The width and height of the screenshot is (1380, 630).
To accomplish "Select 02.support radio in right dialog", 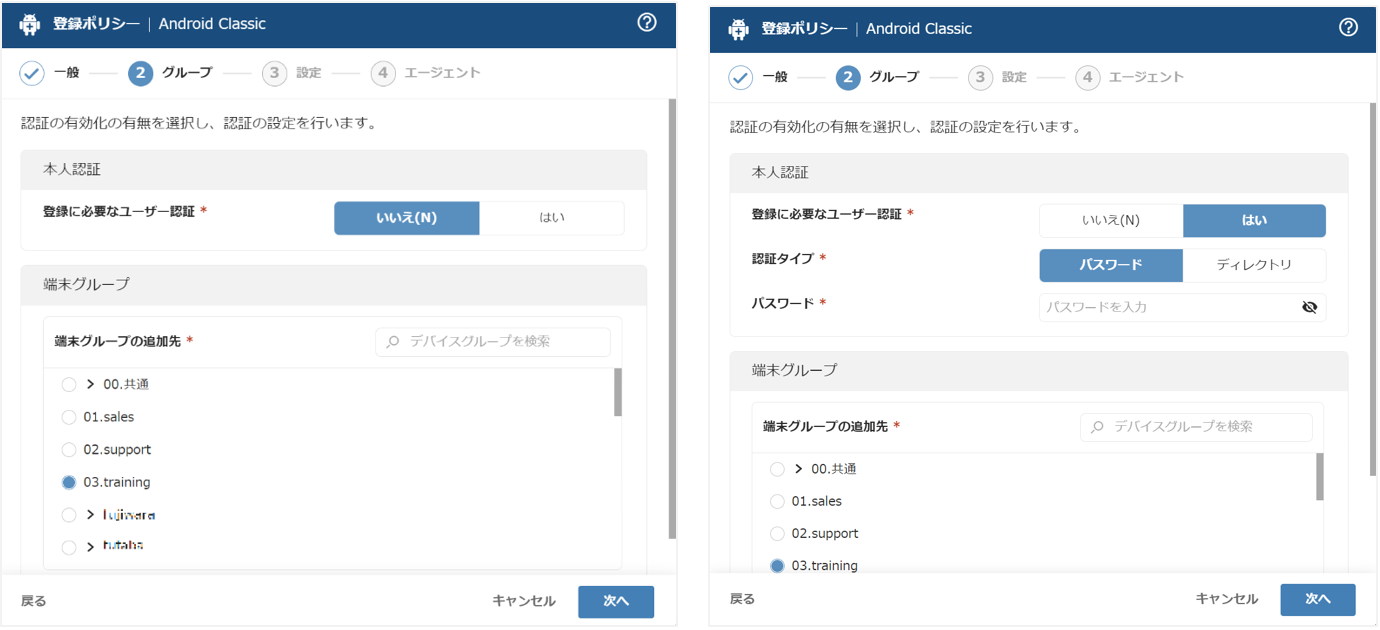I will (777, 534).
